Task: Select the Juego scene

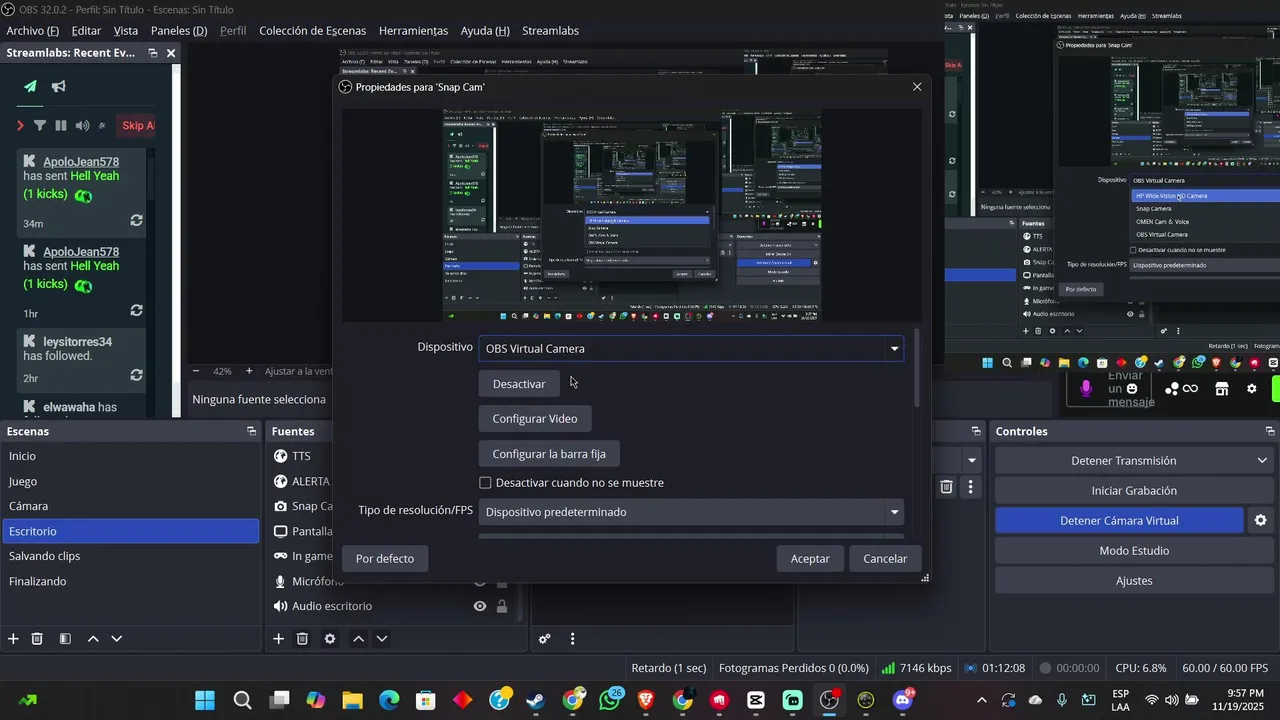Action: [x=130, y=481]
